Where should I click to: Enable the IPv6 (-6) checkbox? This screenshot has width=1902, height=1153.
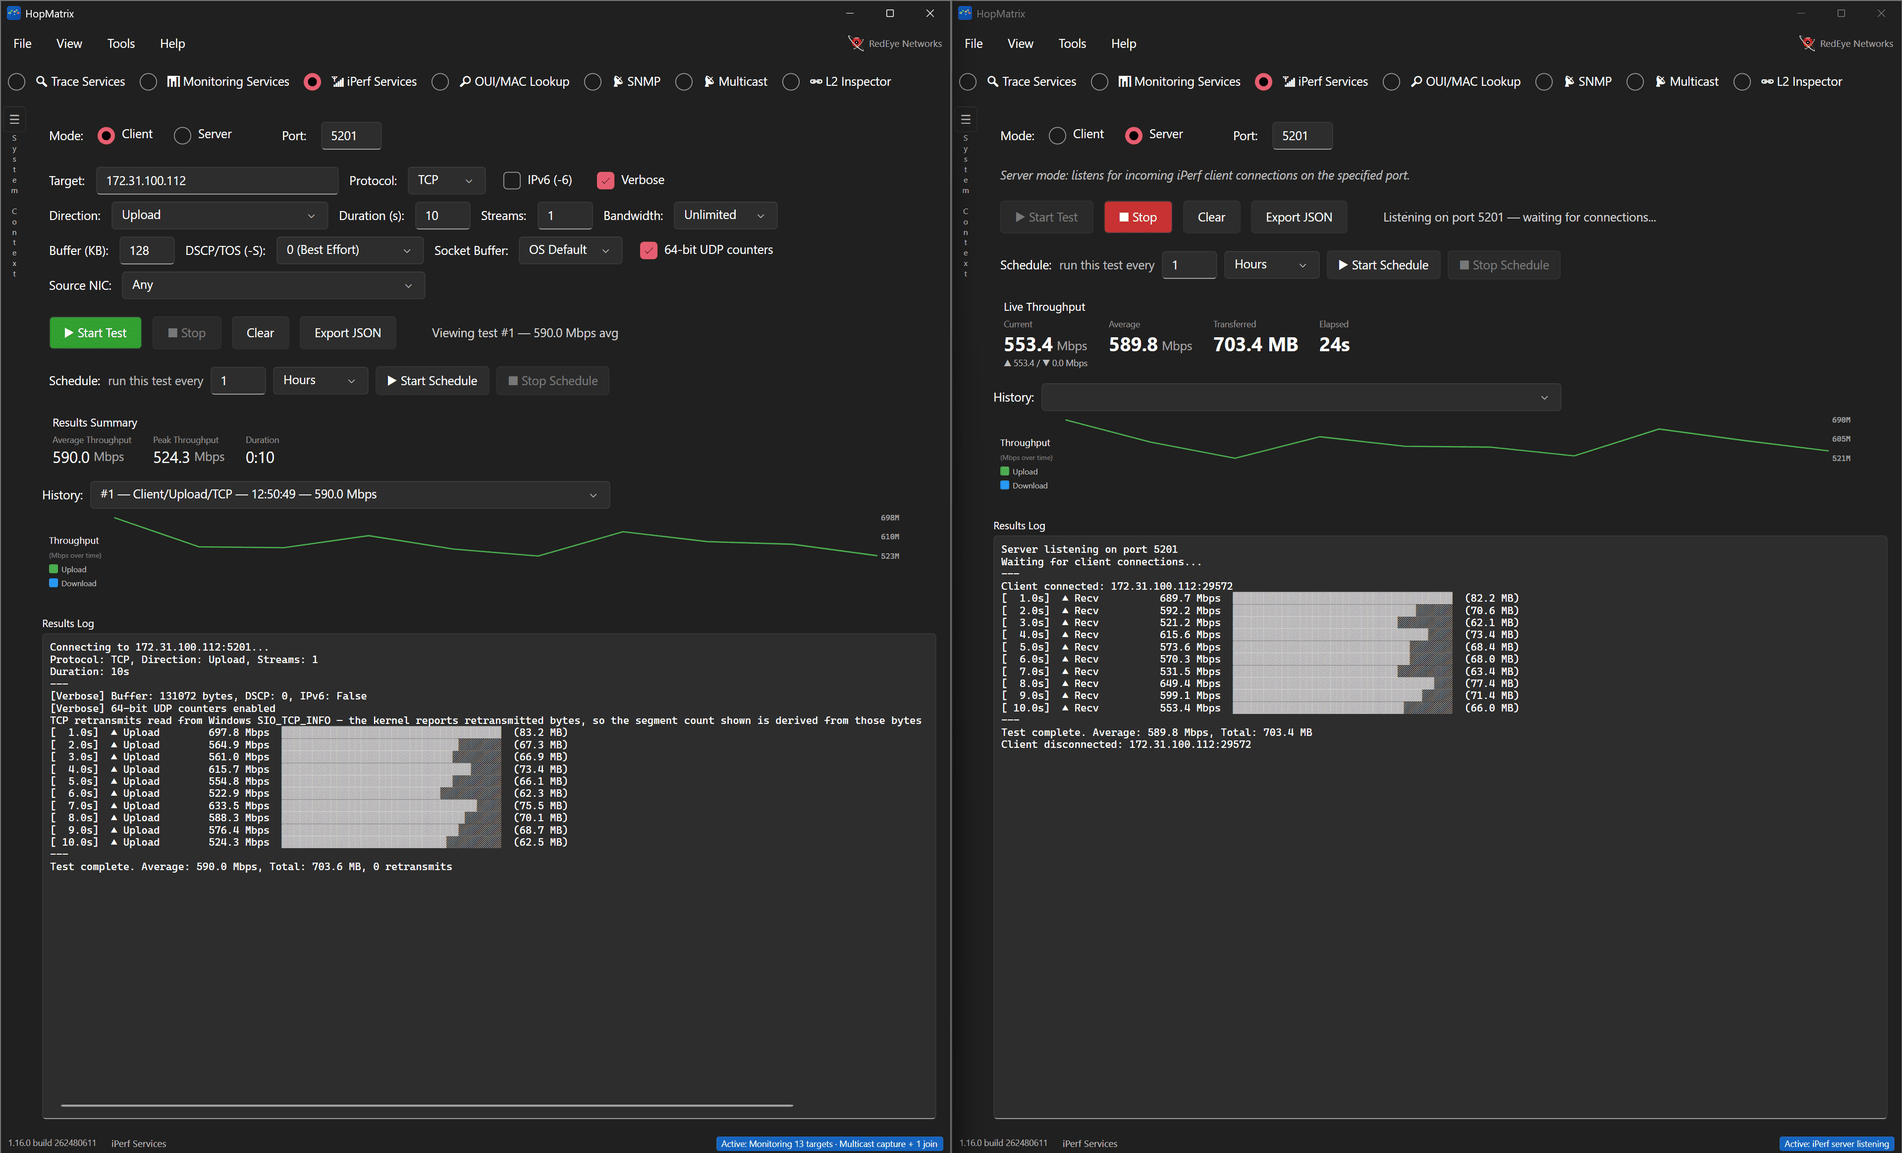tap(512, 180)
